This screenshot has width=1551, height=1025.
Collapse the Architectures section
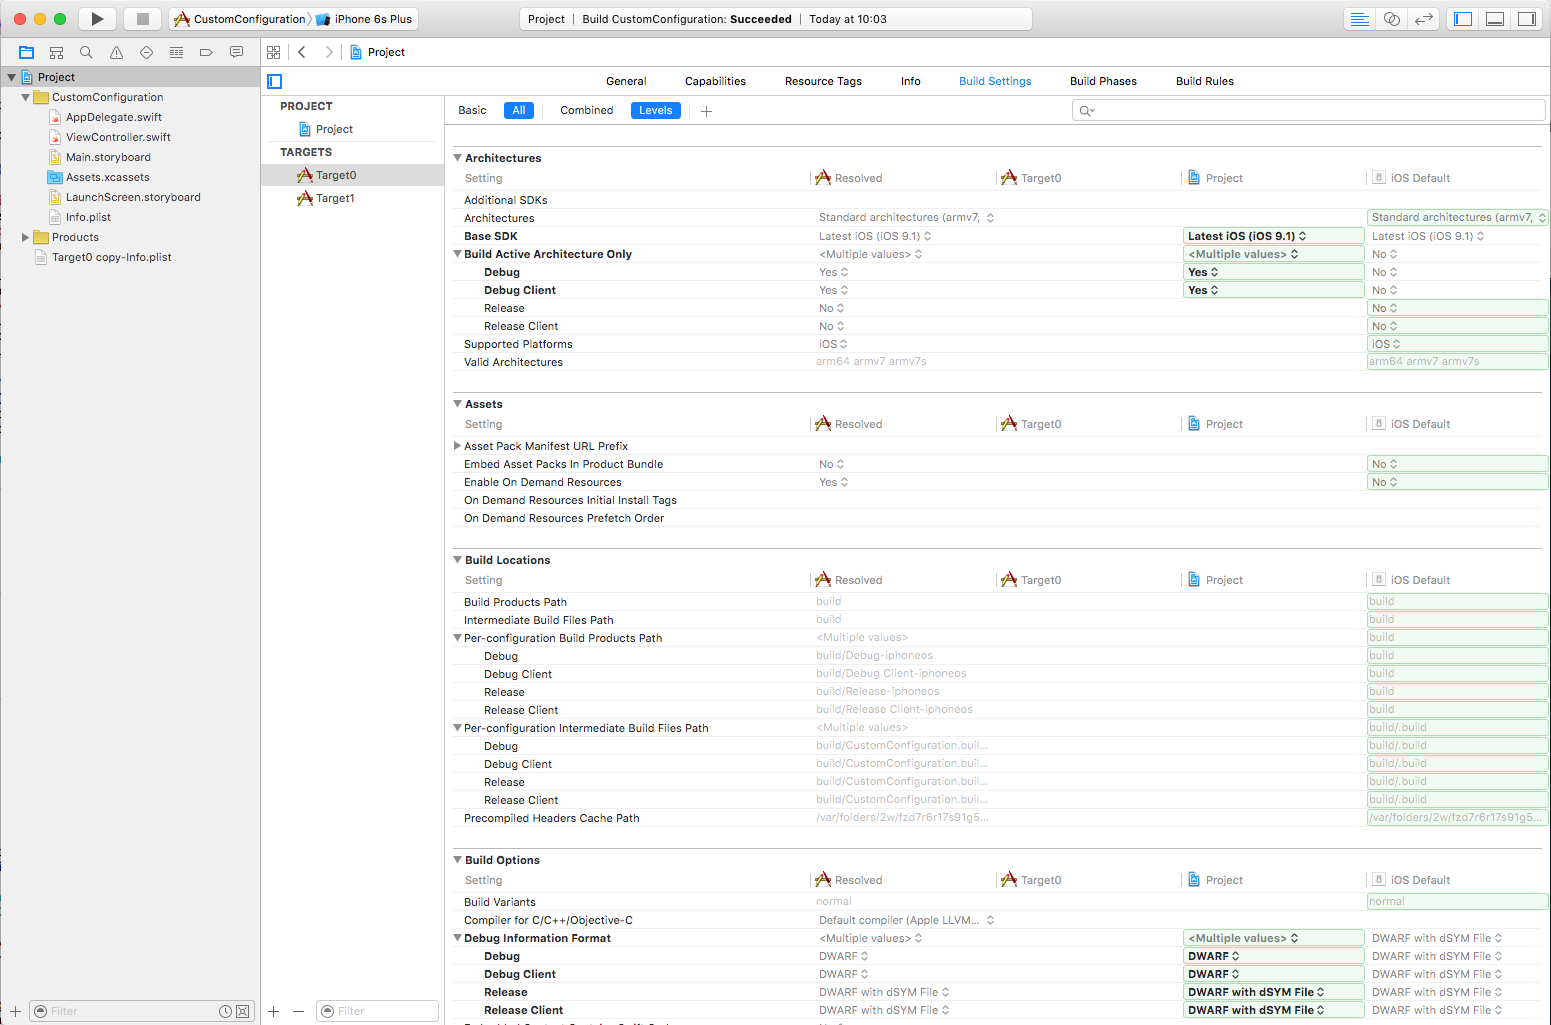458,158
